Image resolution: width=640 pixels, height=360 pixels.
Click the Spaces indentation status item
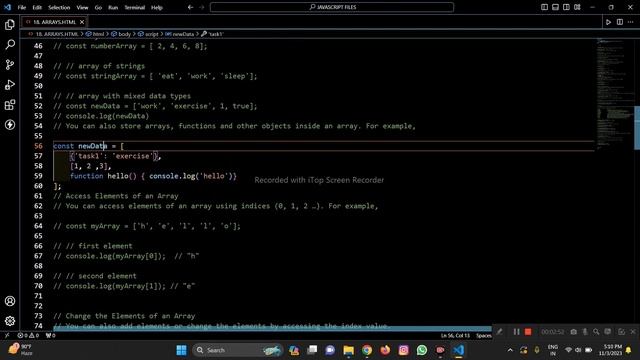point(484,336)
